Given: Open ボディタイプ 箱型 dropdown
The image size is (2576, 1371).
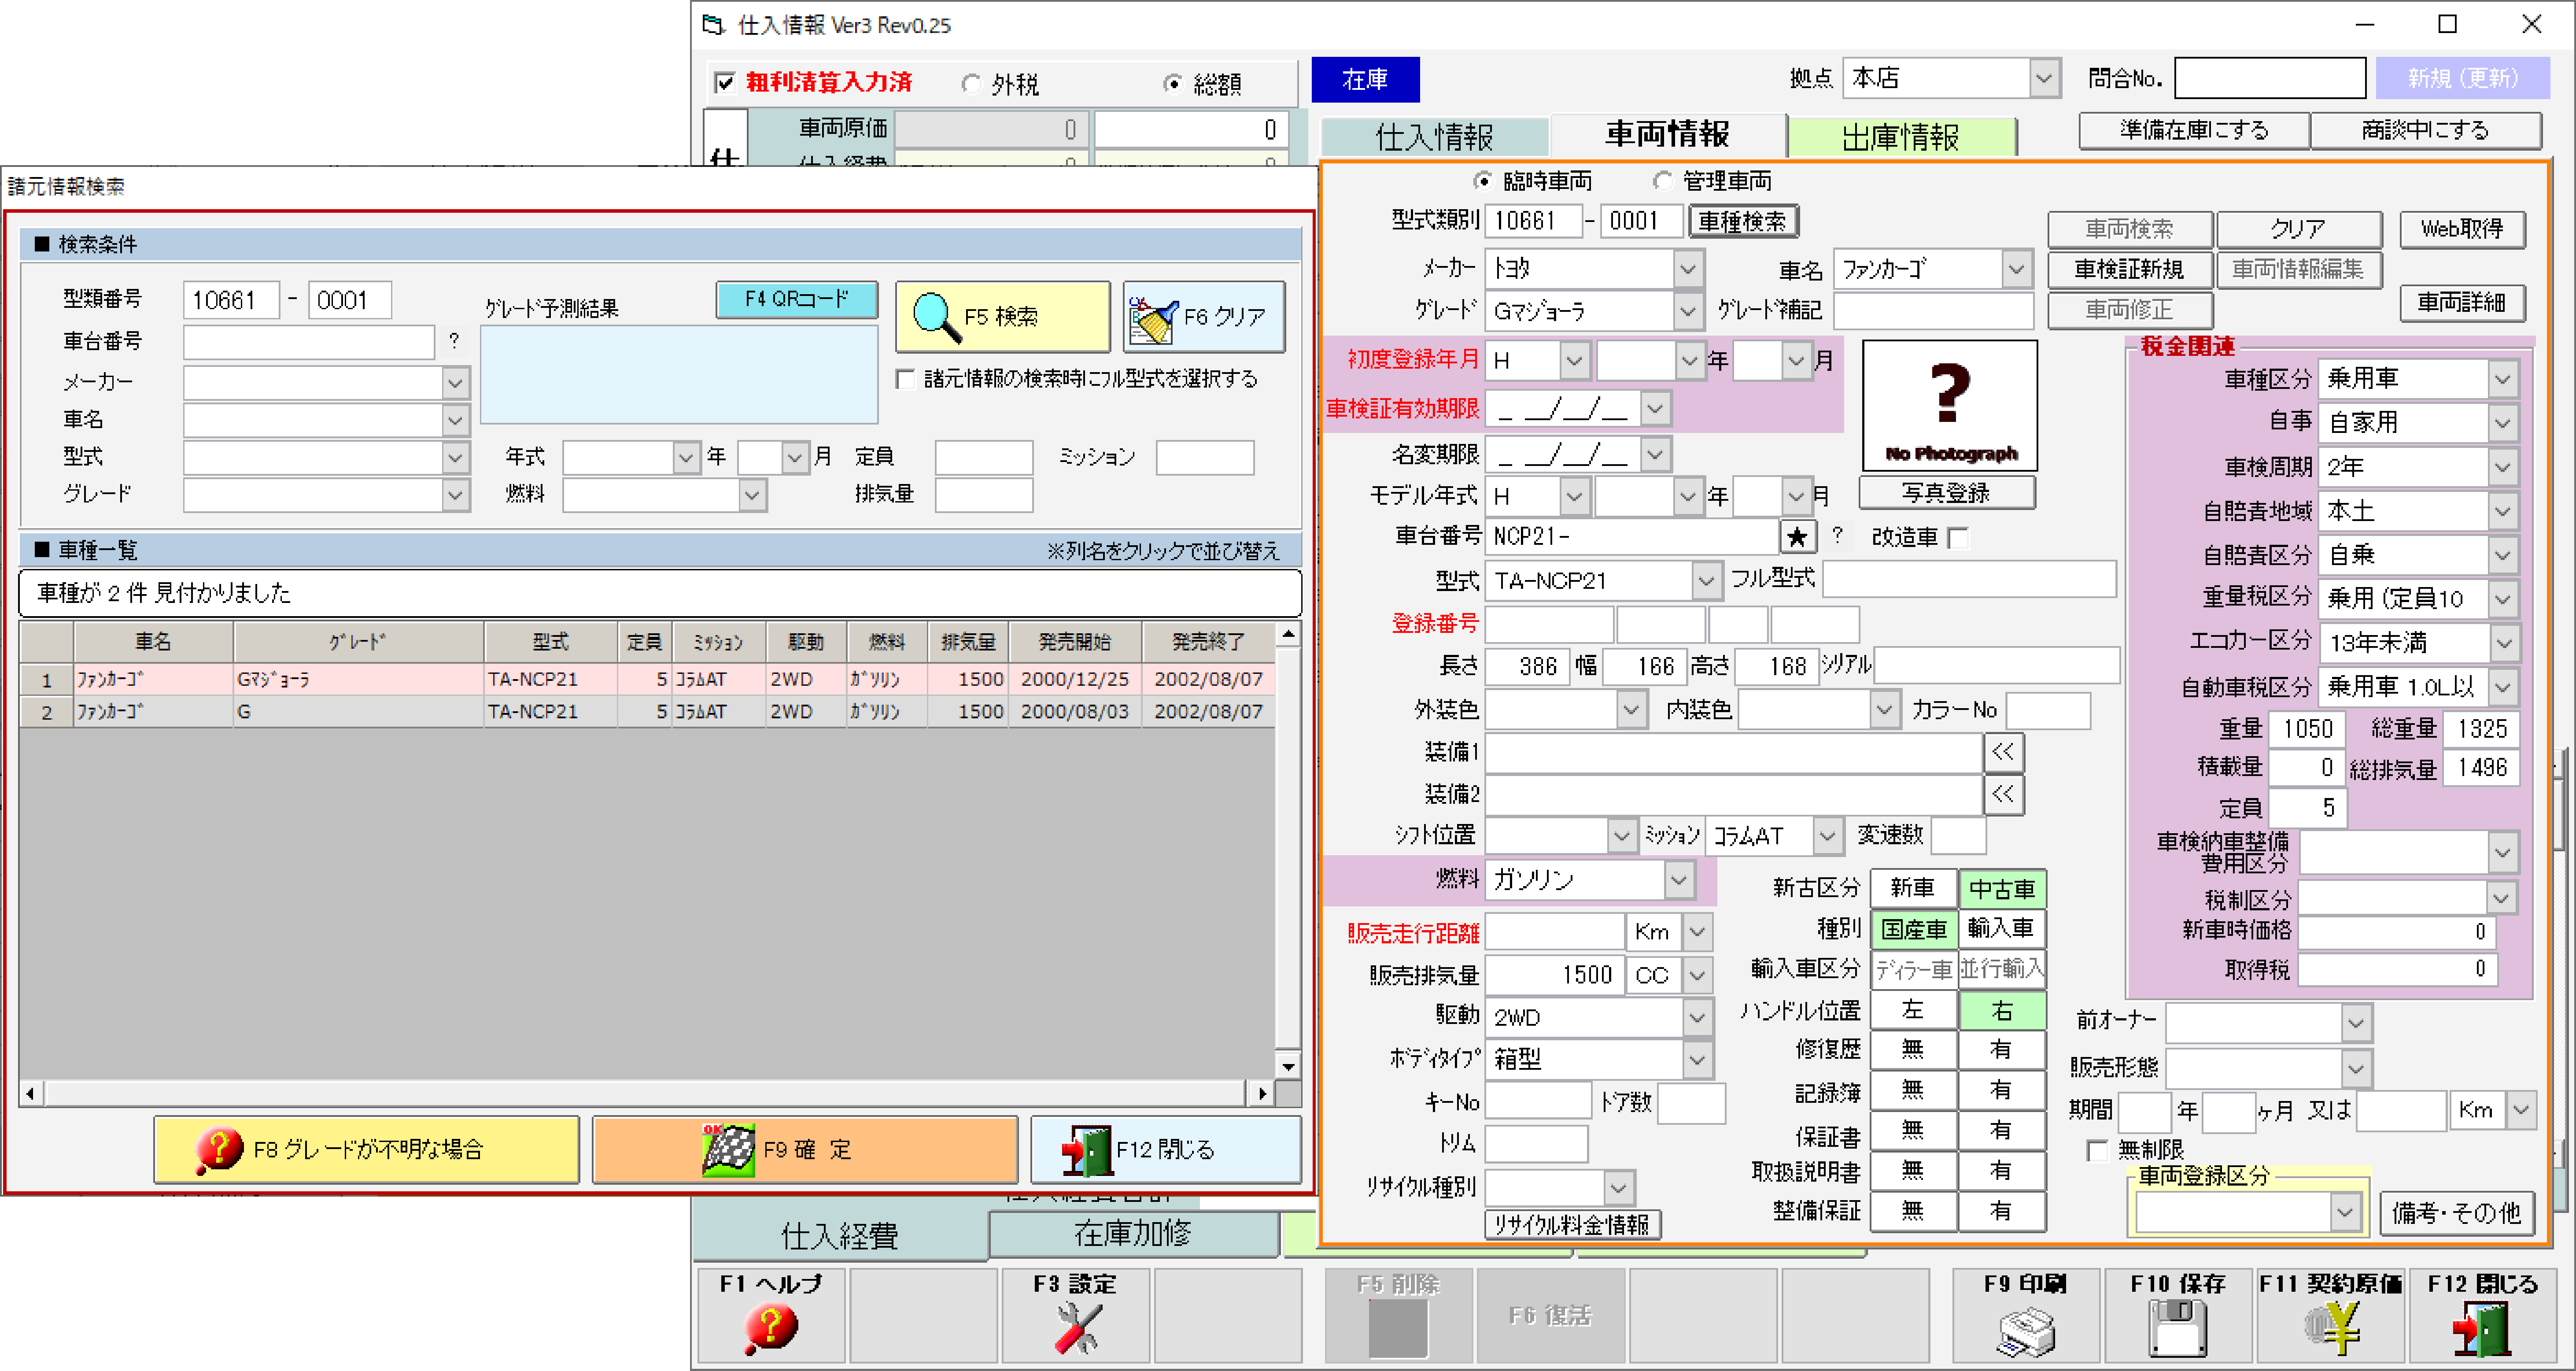Looking at the screenshot, I should click(1697, 1060).
